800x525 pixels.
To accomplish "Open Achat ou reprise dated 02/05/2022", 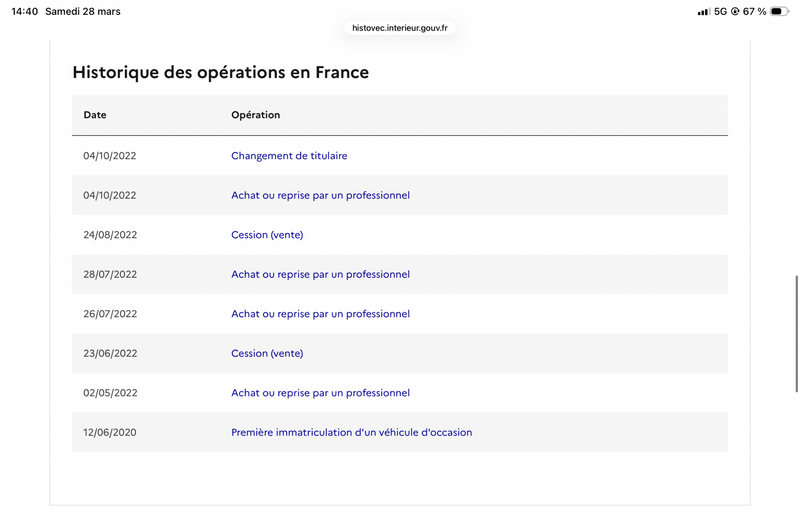I will 320,393.
